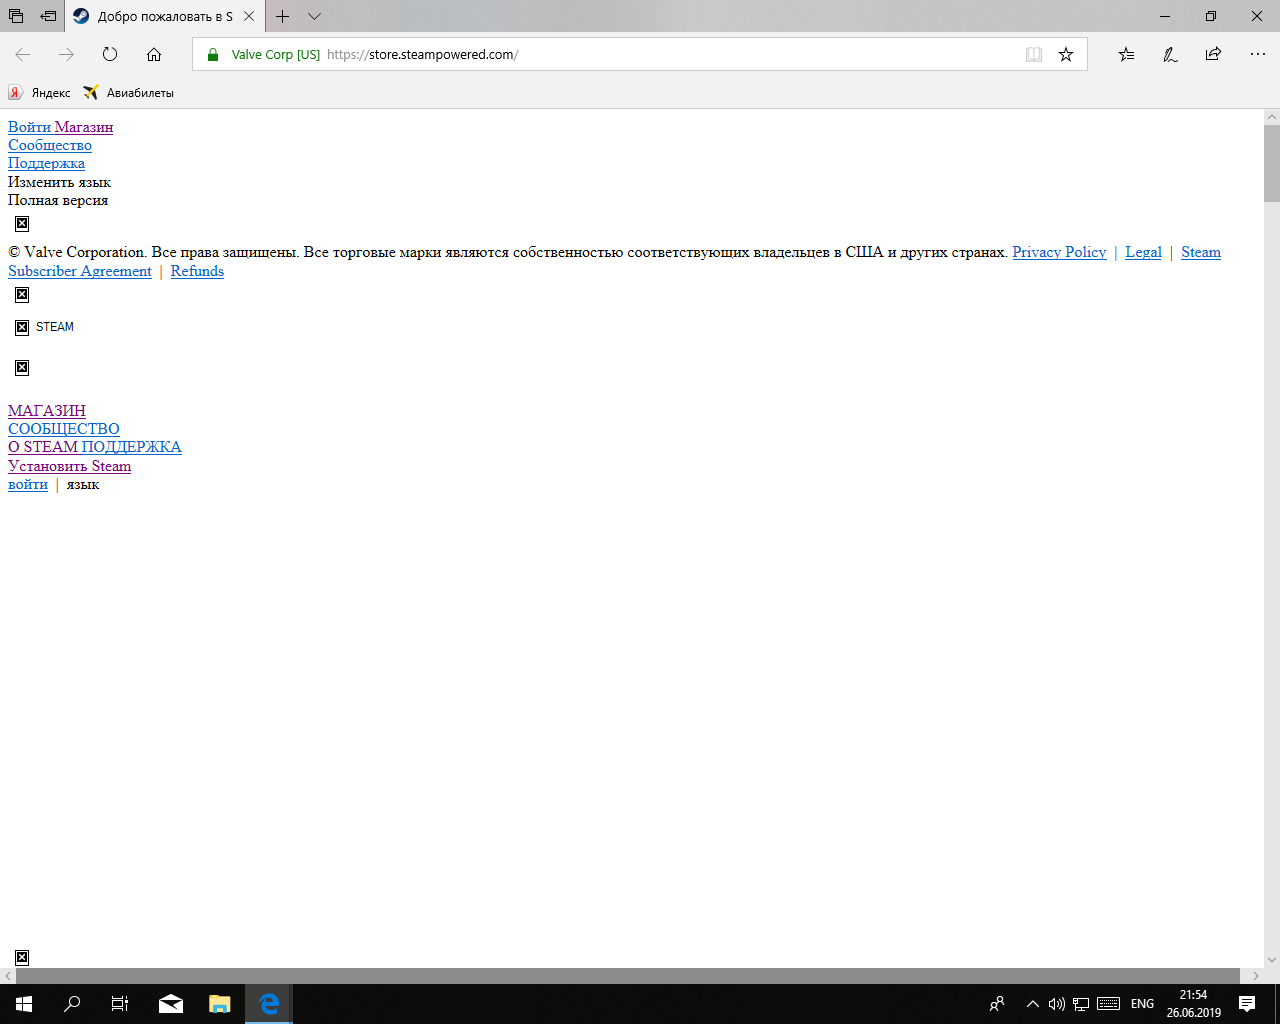
Task: Open the volume control tray icon
Action: tap(1057, 1004)
